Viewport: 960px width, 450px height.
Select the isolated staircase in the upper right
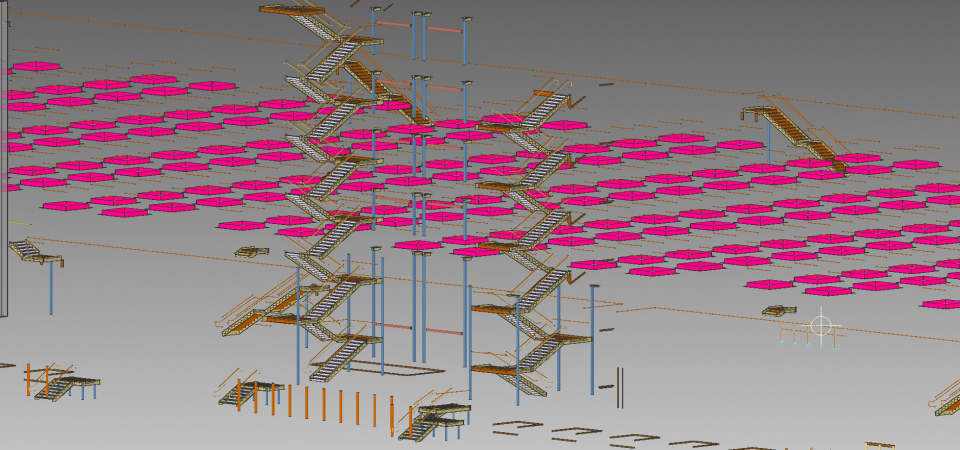[x=794, y=129]
